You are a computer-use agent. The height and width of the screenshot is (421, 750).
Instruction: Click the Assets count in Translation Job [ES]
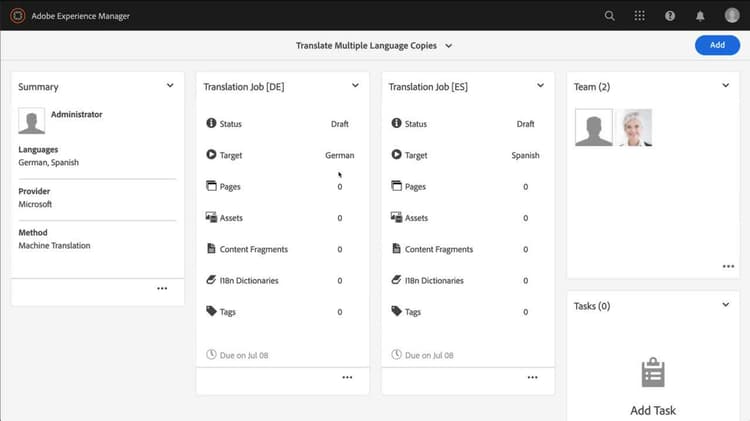[525, 218]
